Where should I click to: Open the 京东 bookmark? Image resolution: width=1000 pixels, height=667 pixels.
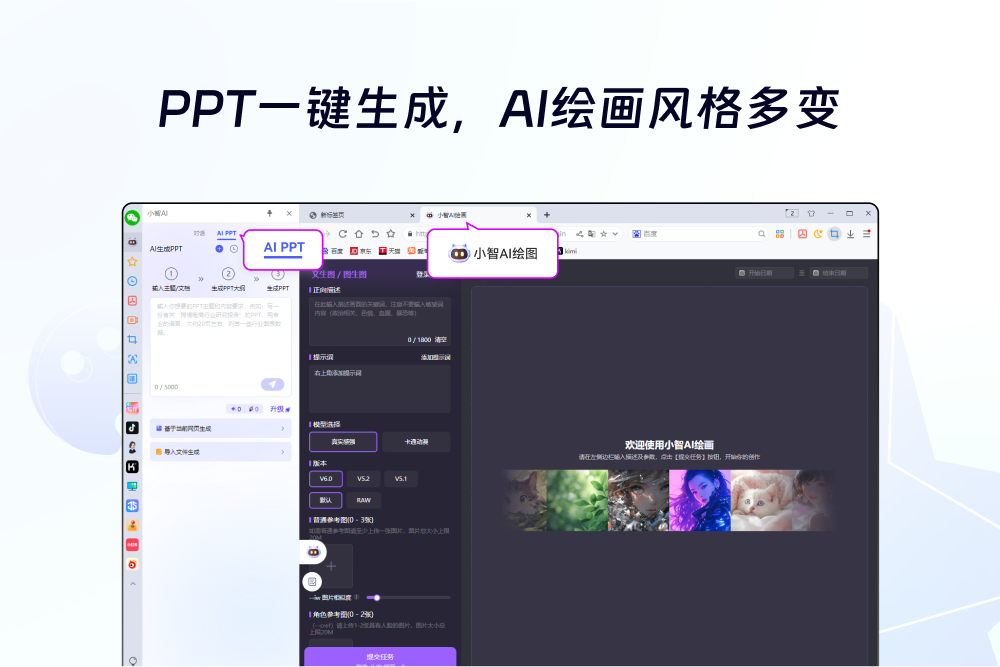pyautogui.click(x=361, y=251)
